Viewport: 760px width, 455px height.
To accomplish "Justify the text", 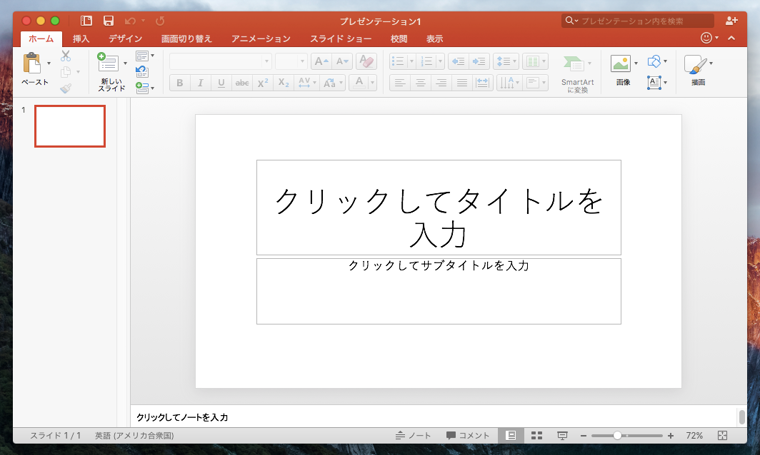I will click(462, 83).
